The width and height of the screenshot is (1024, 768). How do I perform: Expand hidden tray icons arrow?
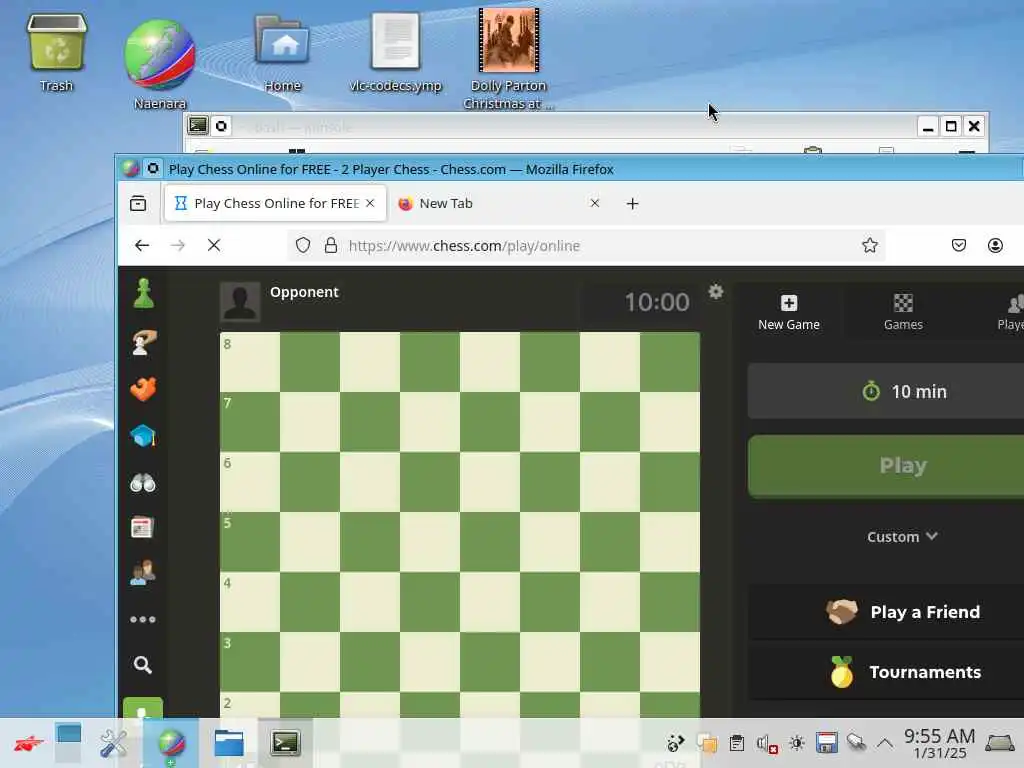(x=885, y=743)
